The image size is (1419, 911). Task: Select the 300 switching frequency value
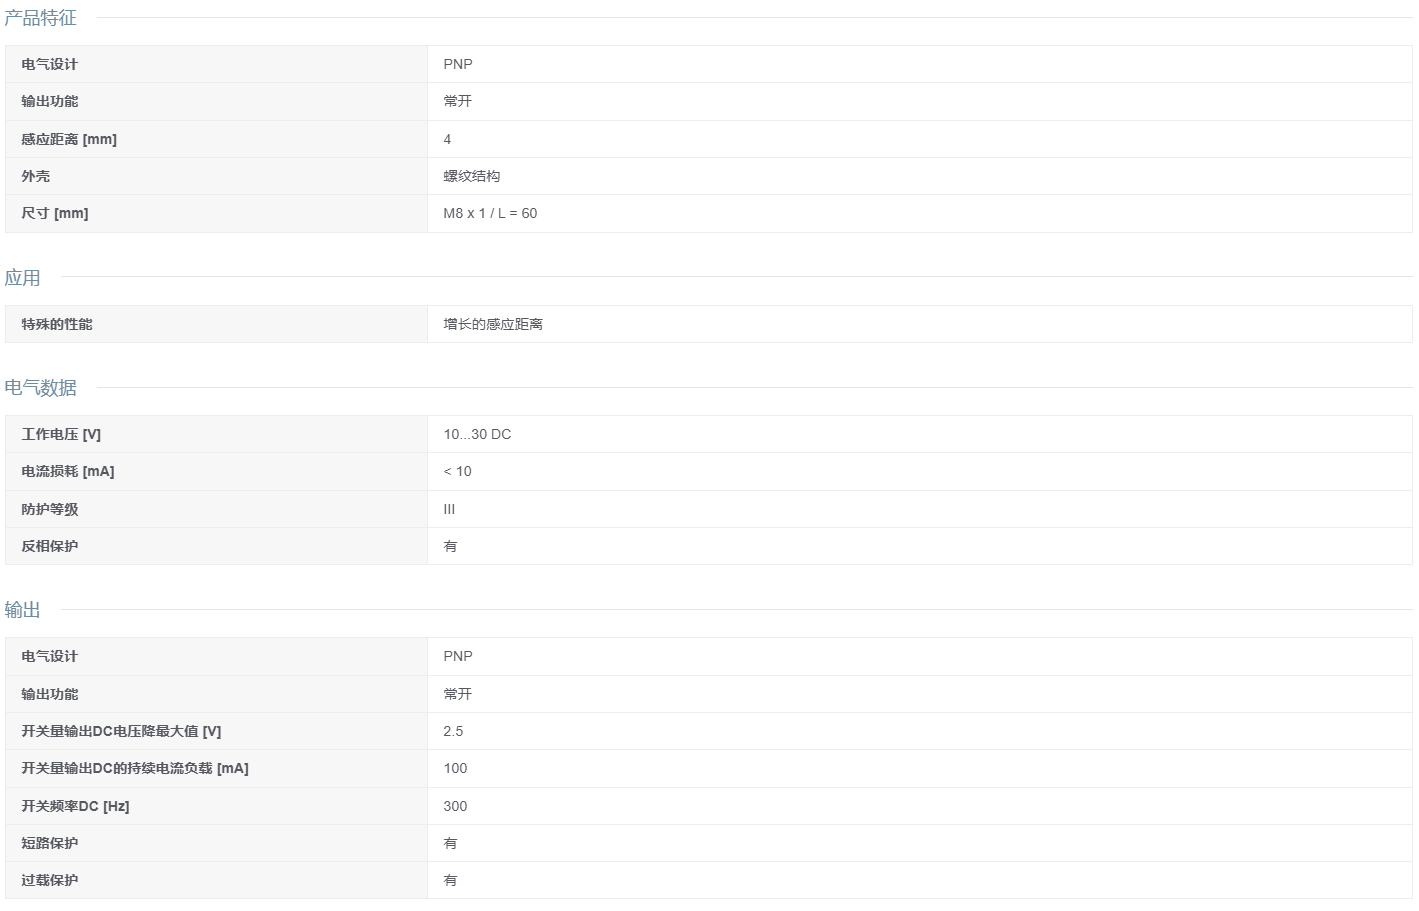point(455,806)
